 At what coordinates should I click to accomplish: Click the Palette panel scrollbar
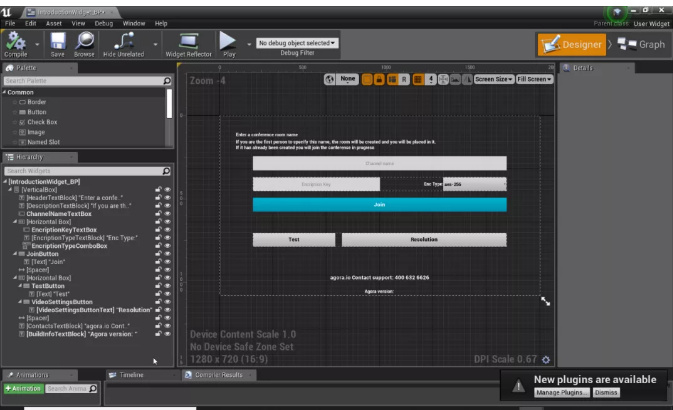[x=169, y=103]
